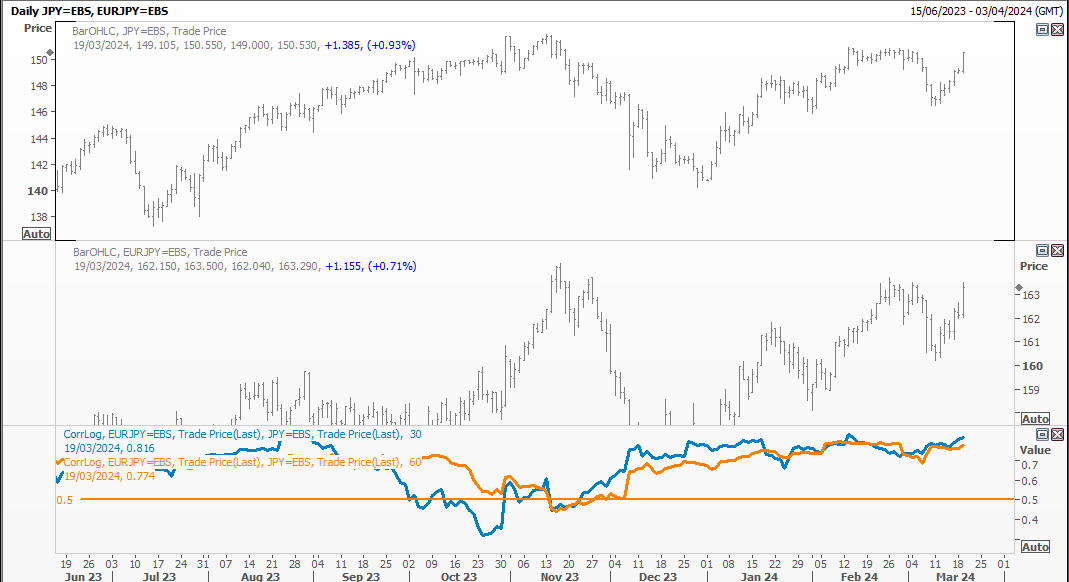Close the CorrLog correlation pane
This screenshot has width=1069, height=582.
[x=1057, y=434]
